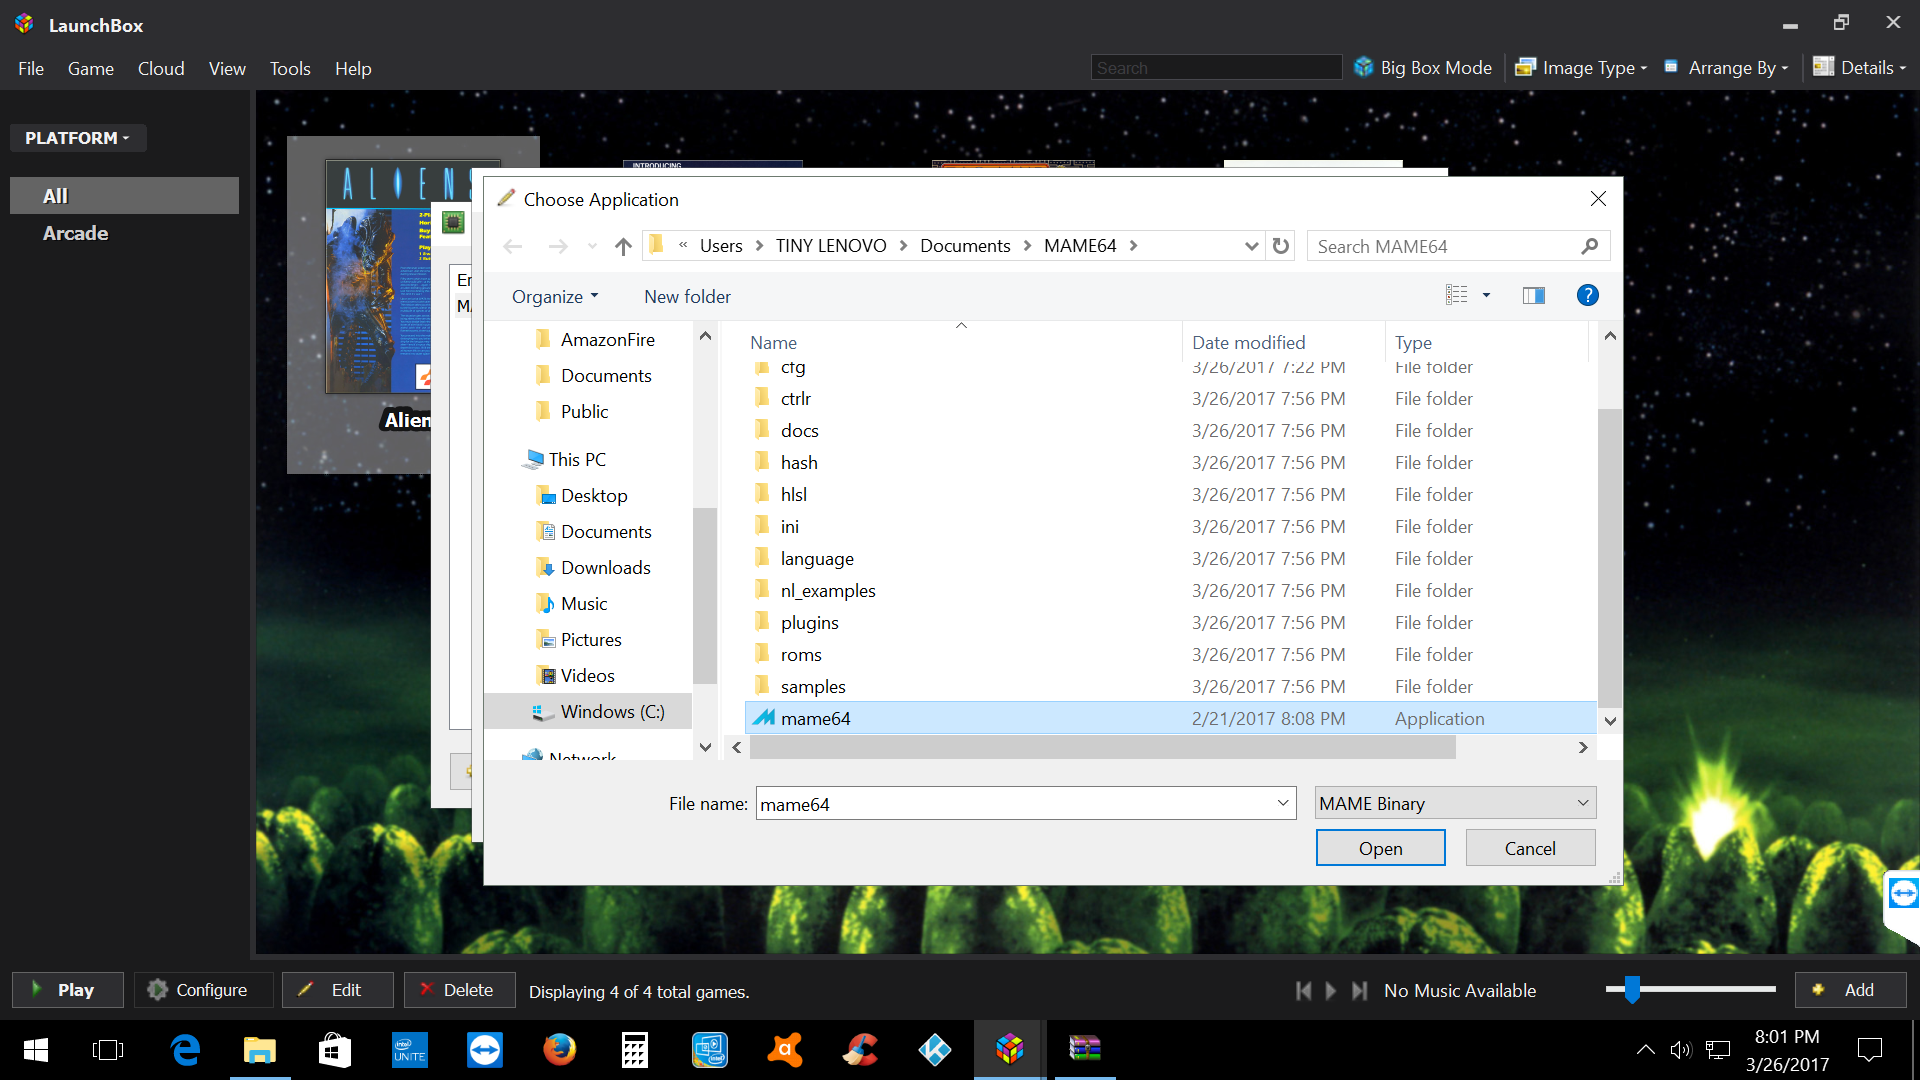Open the Organize dropdown
Image resolution: width=1920 pixels, height=1080 pixels.
click(x=555, y=297)
